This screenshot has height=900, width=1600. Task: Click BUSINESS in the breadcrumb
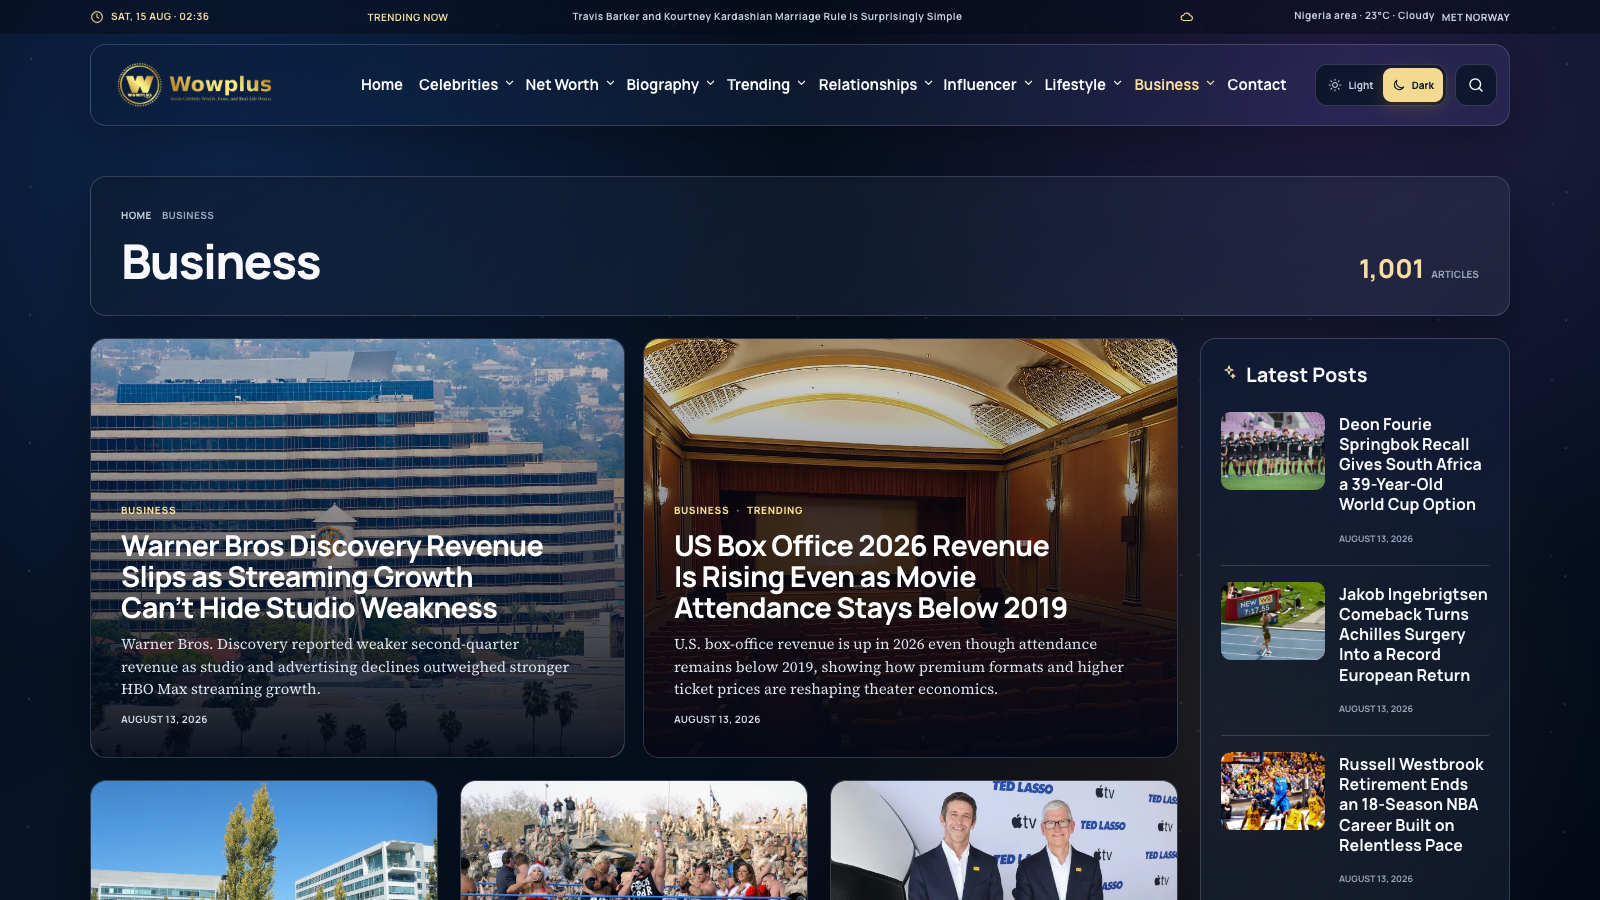(188, 216)
